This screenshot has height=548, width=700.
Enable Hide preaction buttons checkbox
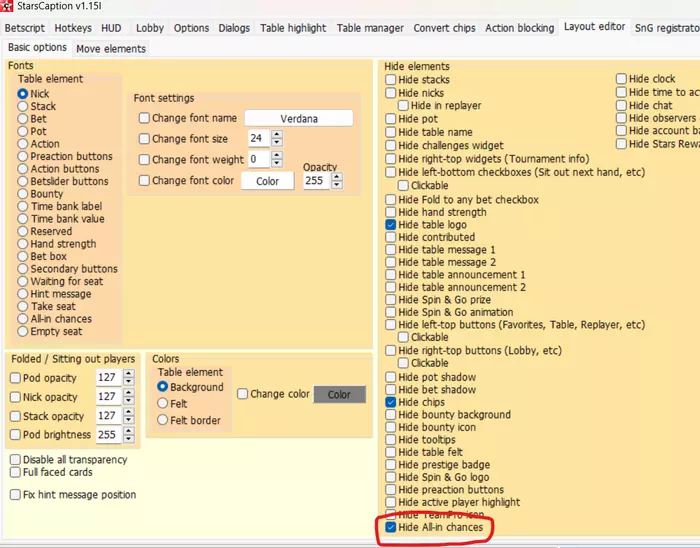[x=391, y=490]
